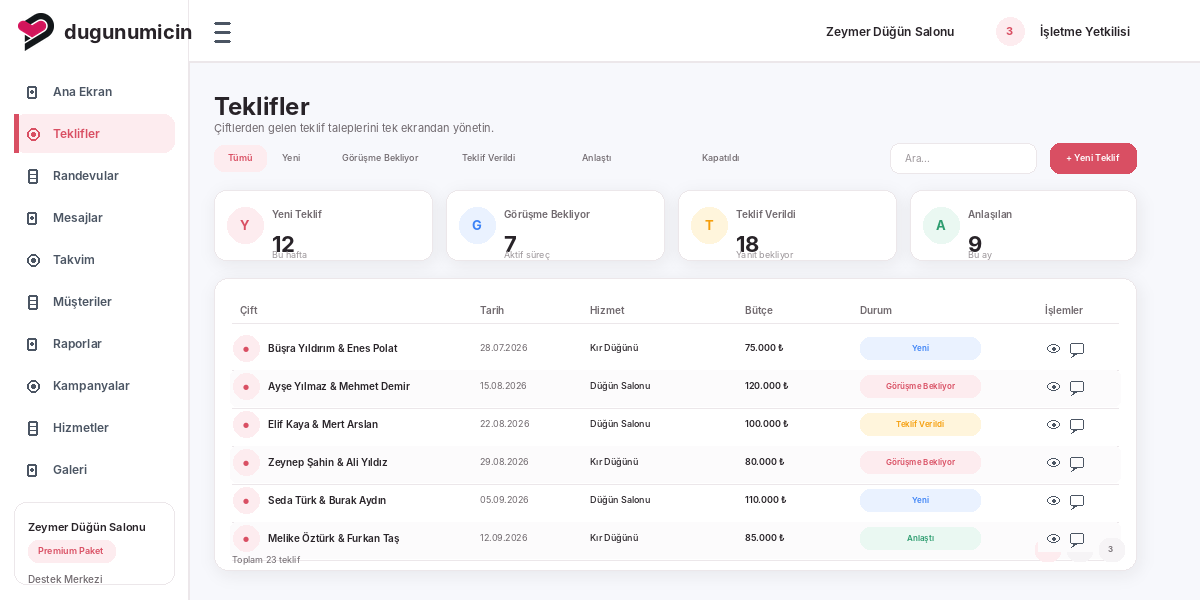Screen dimensions: 1200x600
Task: Select the Teklif Verildi filter tab
Action: click(x=488, y=158)
